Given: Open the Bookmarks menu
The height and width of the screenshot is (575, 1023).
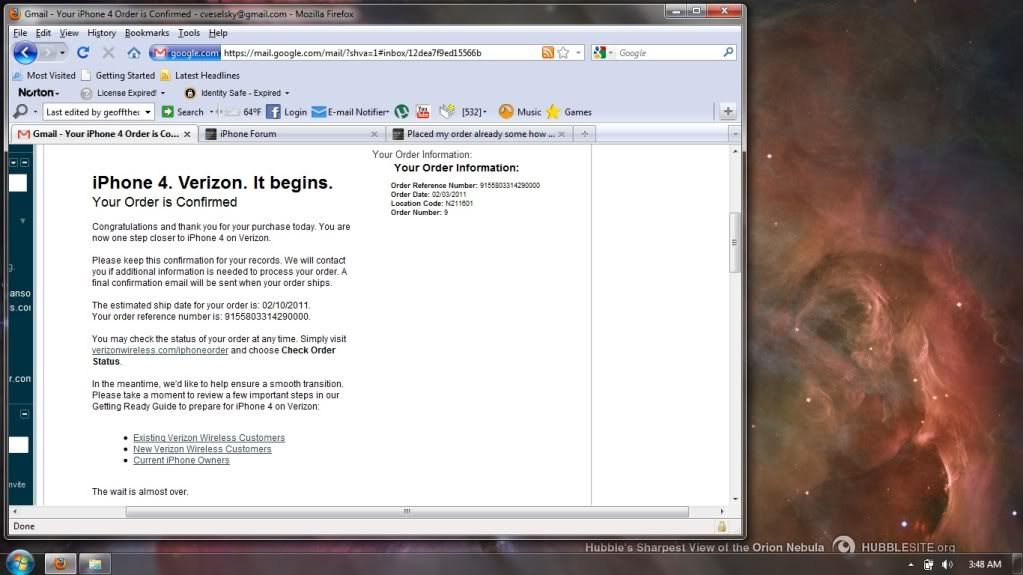Looking at the screenshot, I should click(147, 33).
